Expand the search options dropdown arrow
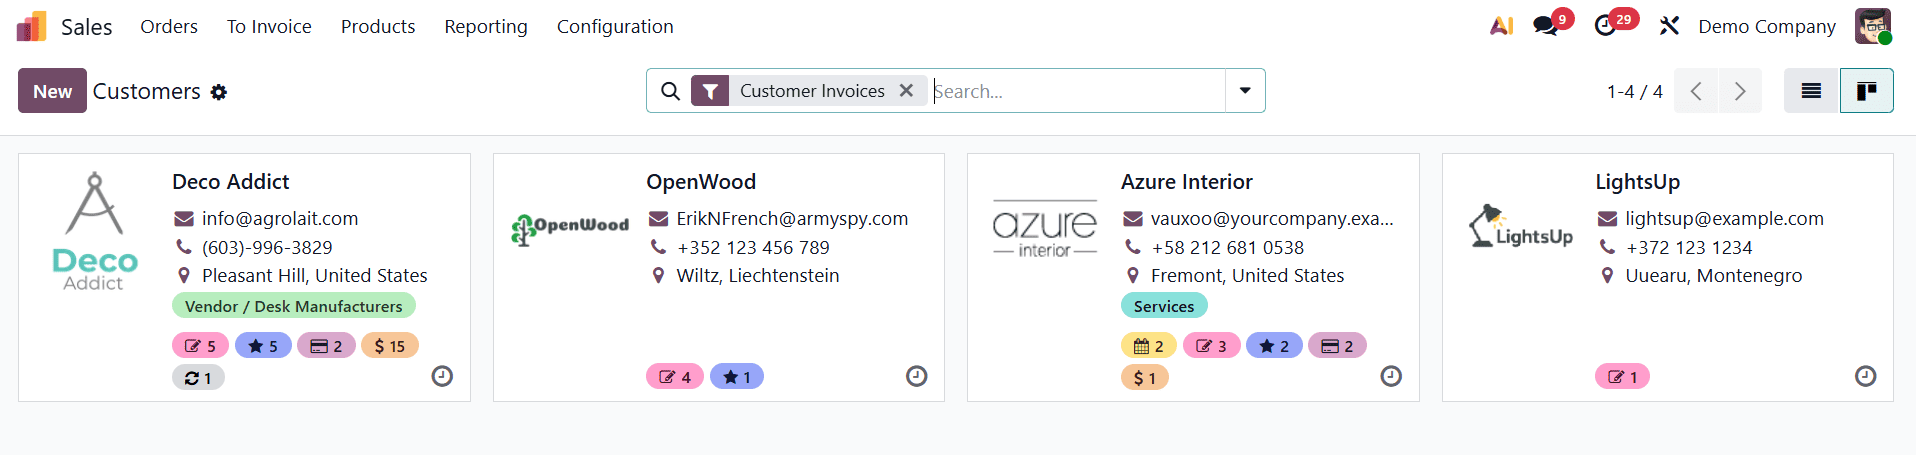The height and width of the screenshot is (455, 1916). tap(1245, 91)
